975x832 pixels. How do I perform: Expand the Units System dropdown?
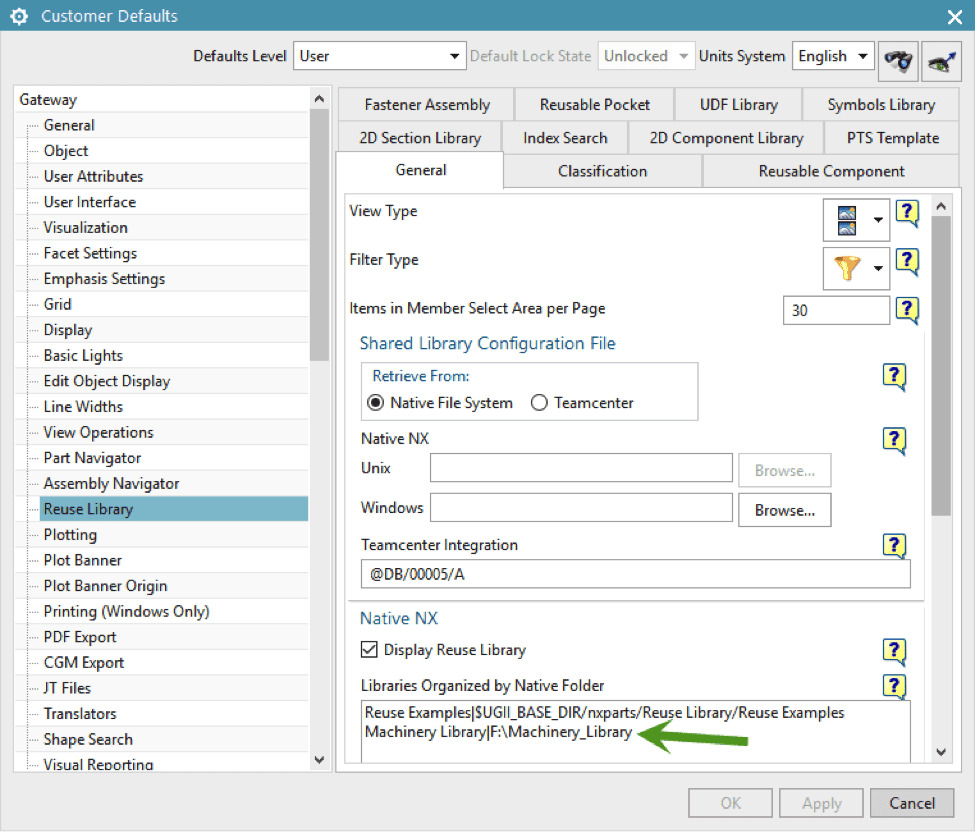(833, 56)
